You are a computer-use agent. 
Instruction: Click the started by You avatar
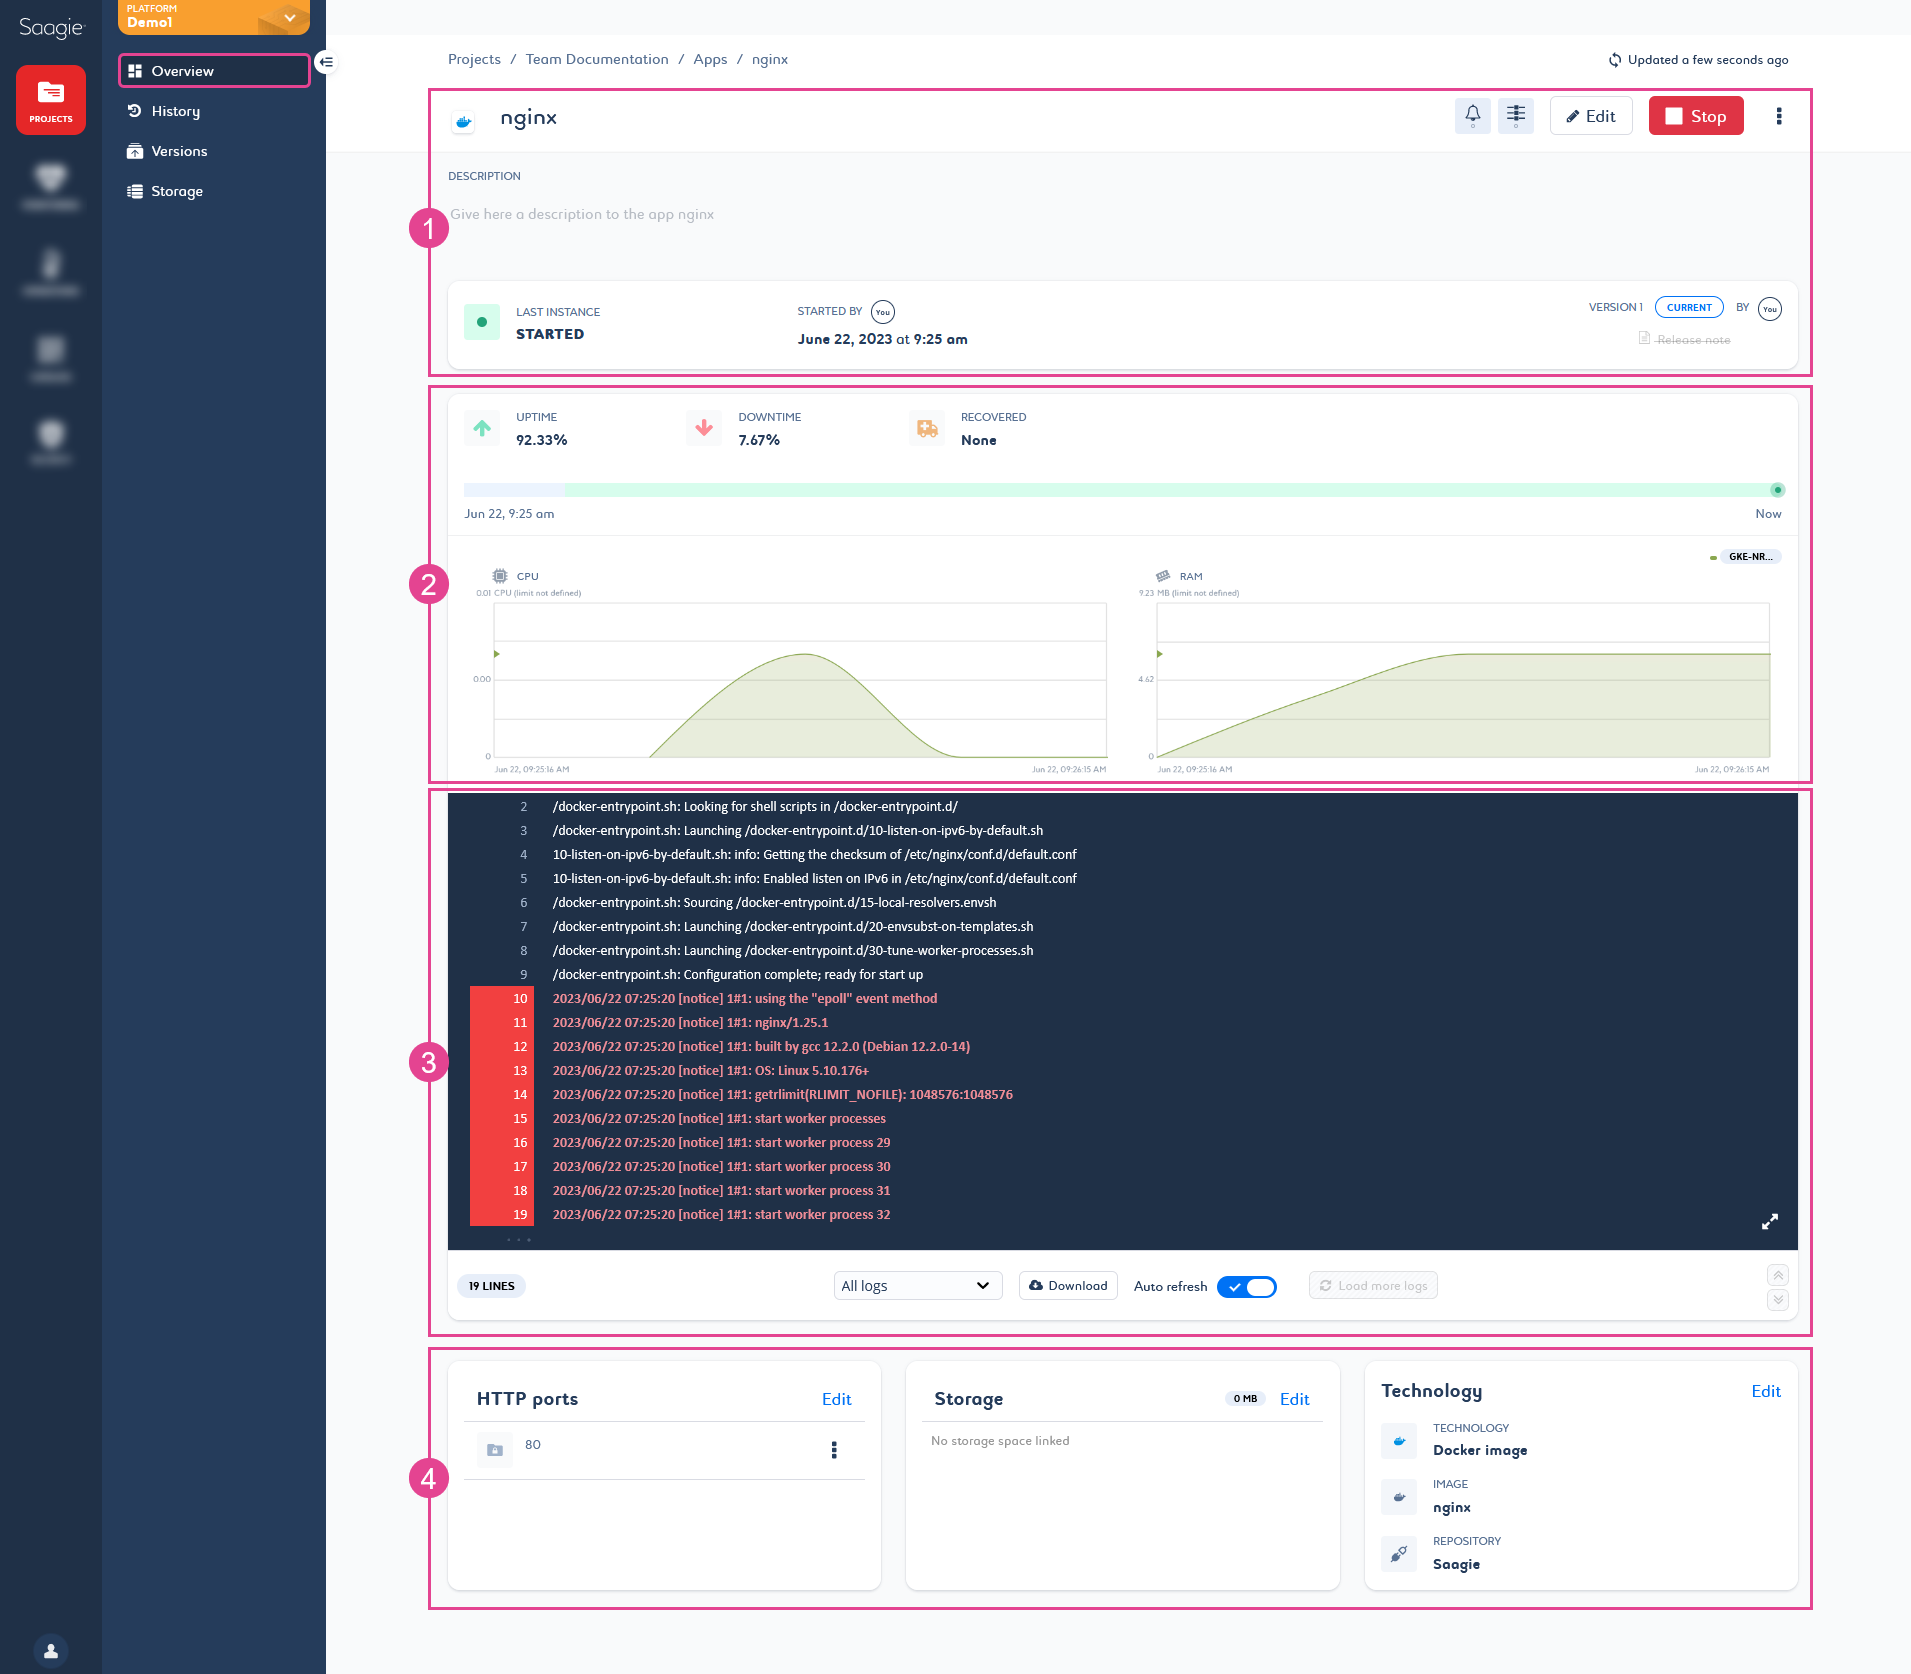pyautogui.click(x=882, y=312)
